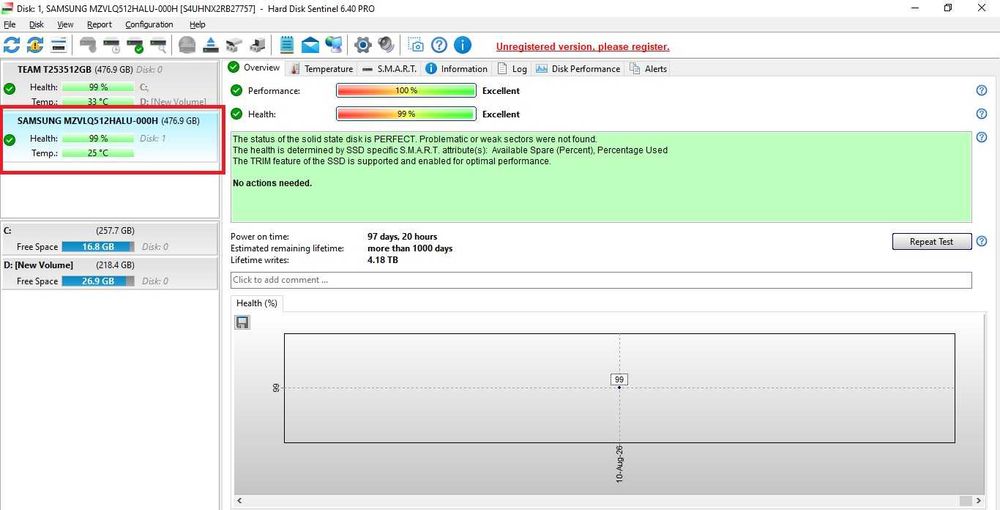Click the blue Refresh arrows toolbar icon

[x=11, y=45]
